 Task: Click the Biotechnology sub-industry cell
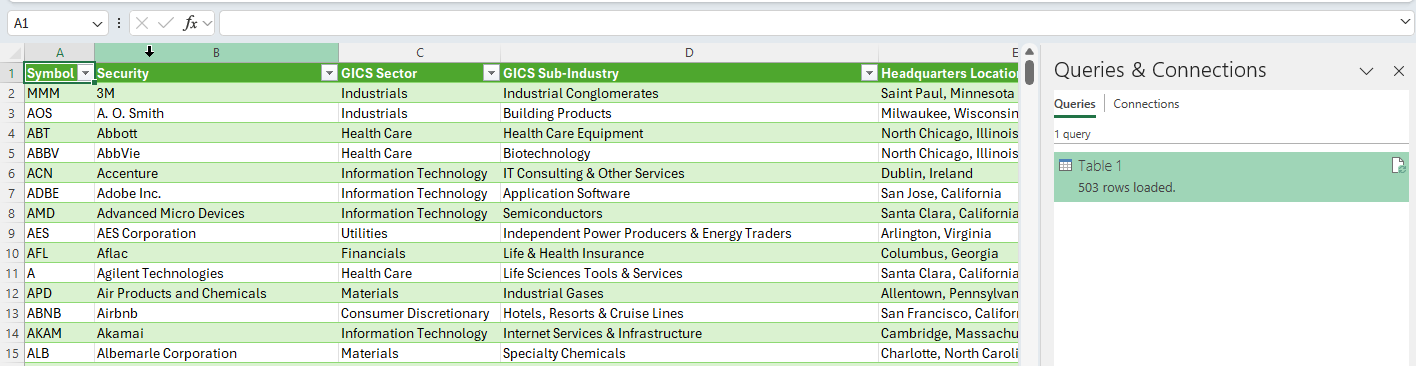[x=689, y=153]
